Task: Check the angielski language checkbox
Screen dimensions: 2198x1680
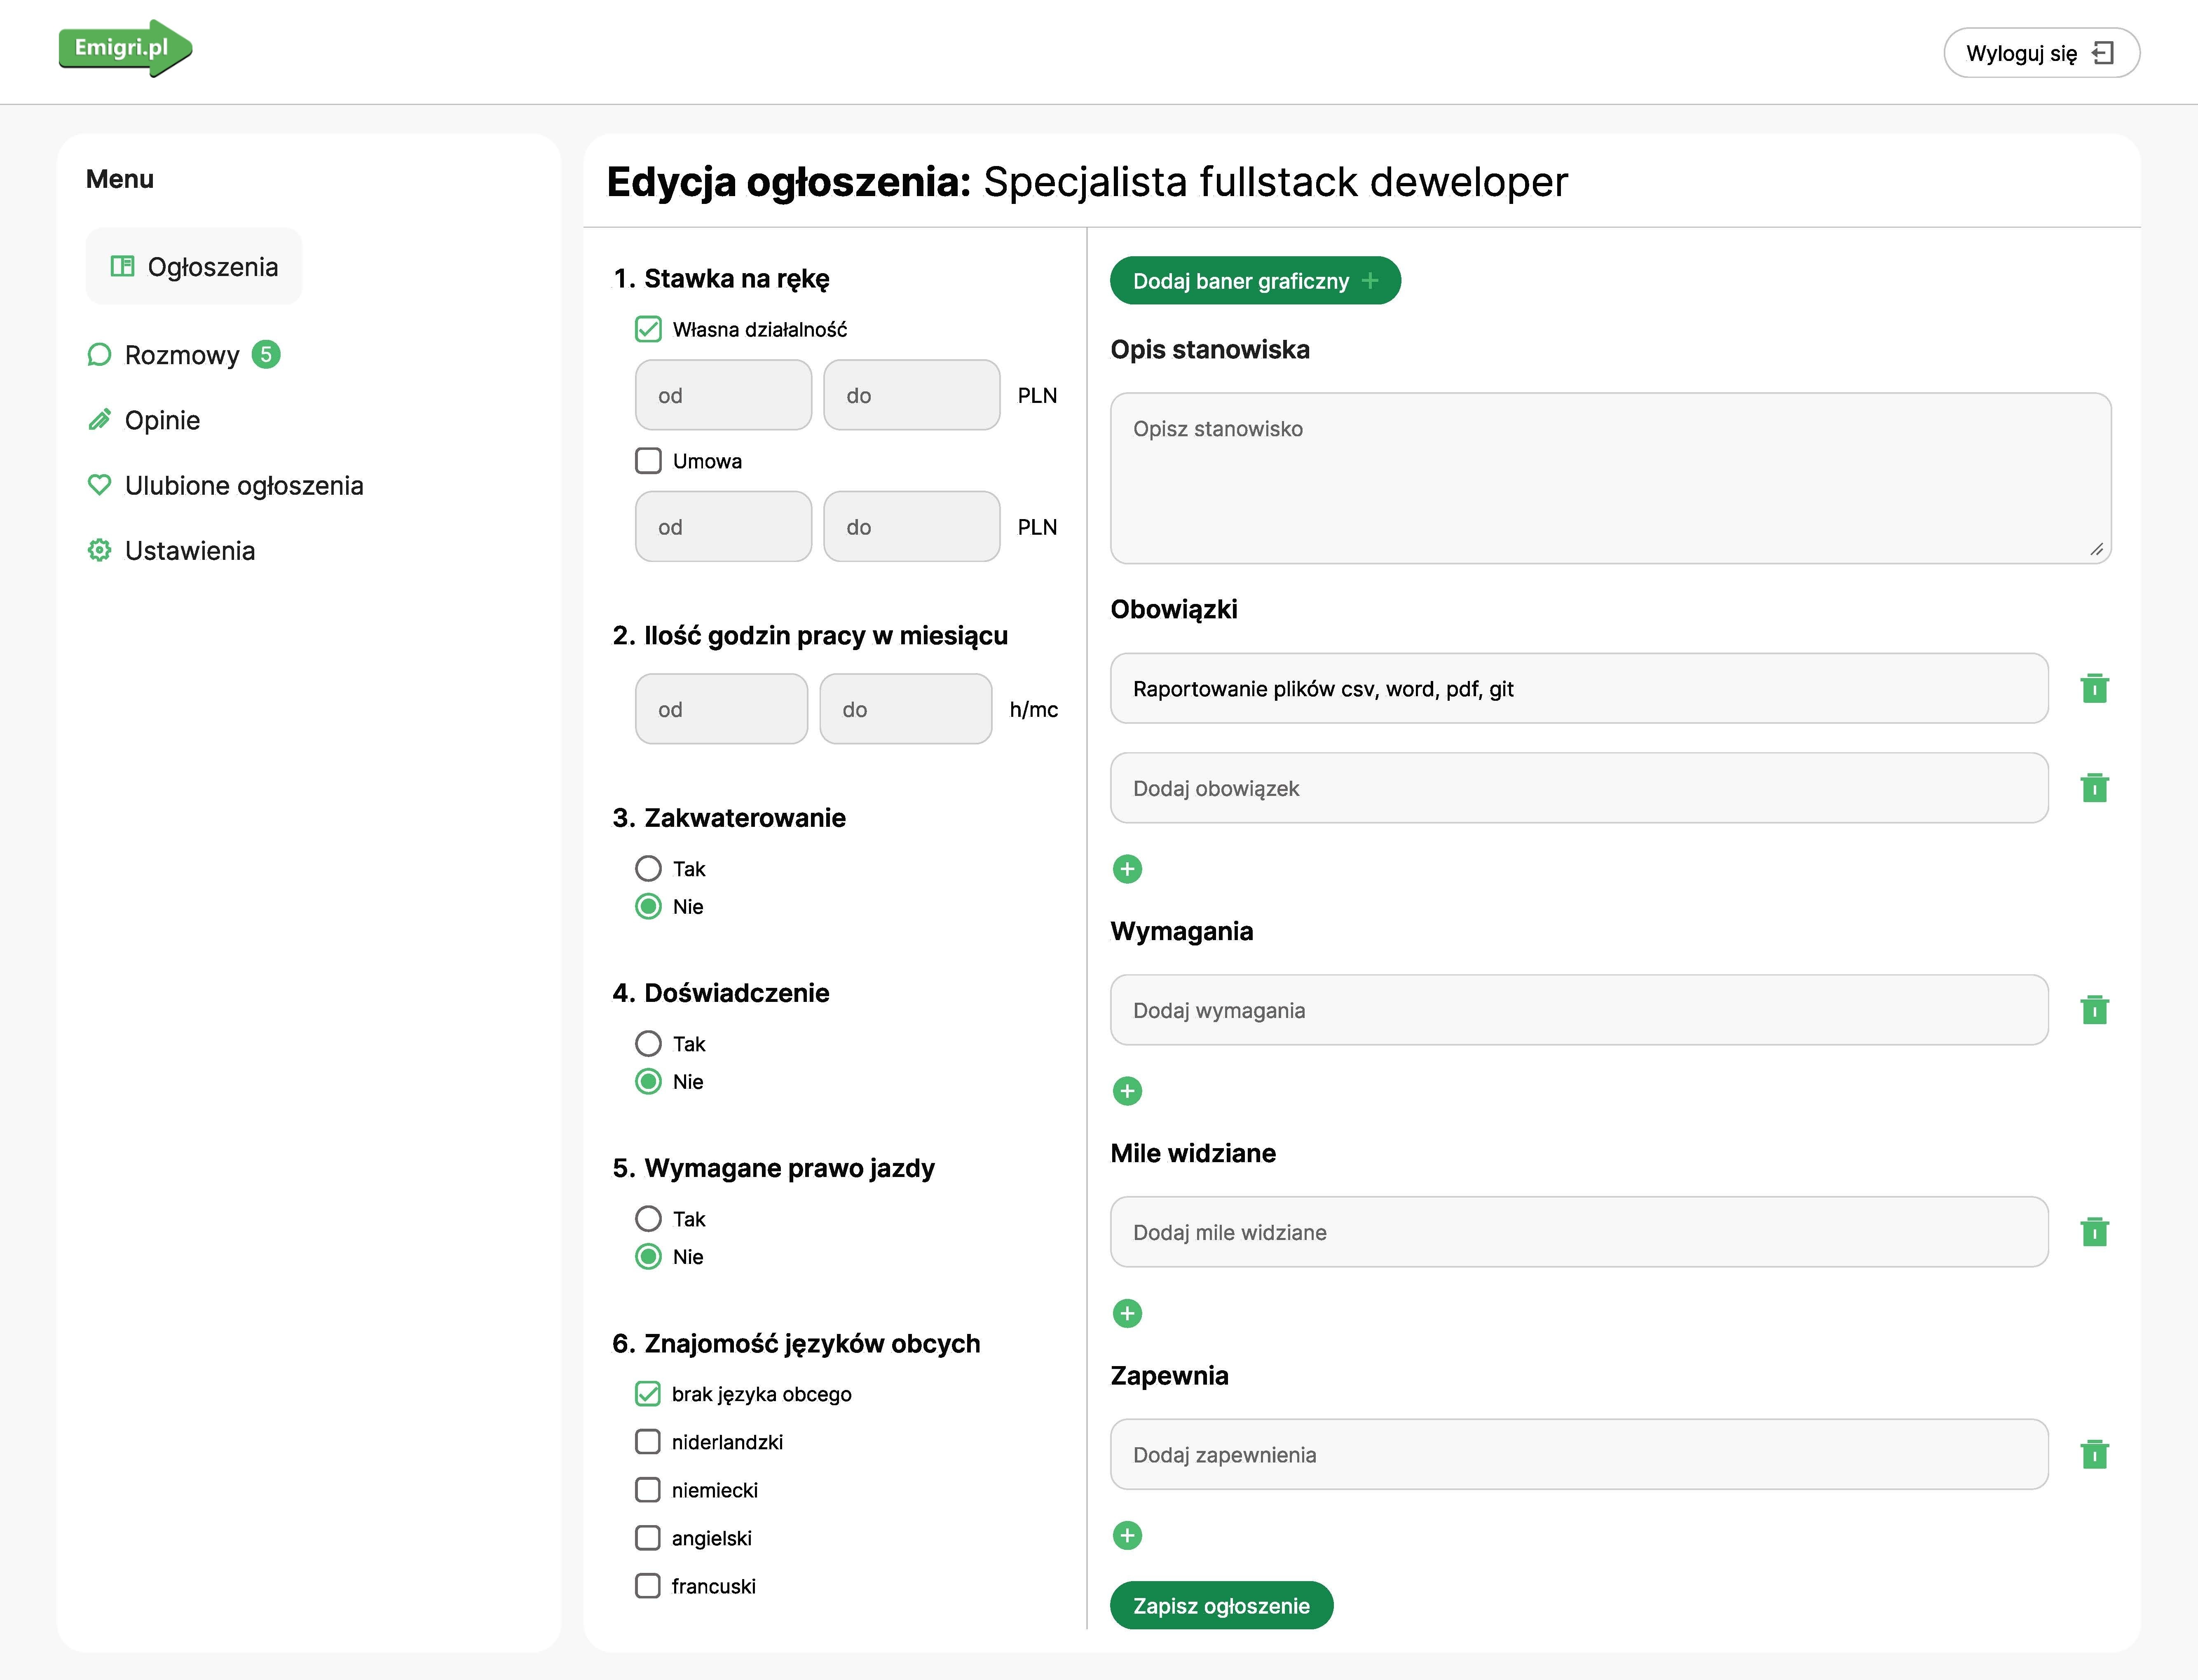Action: coord(648,1538)
